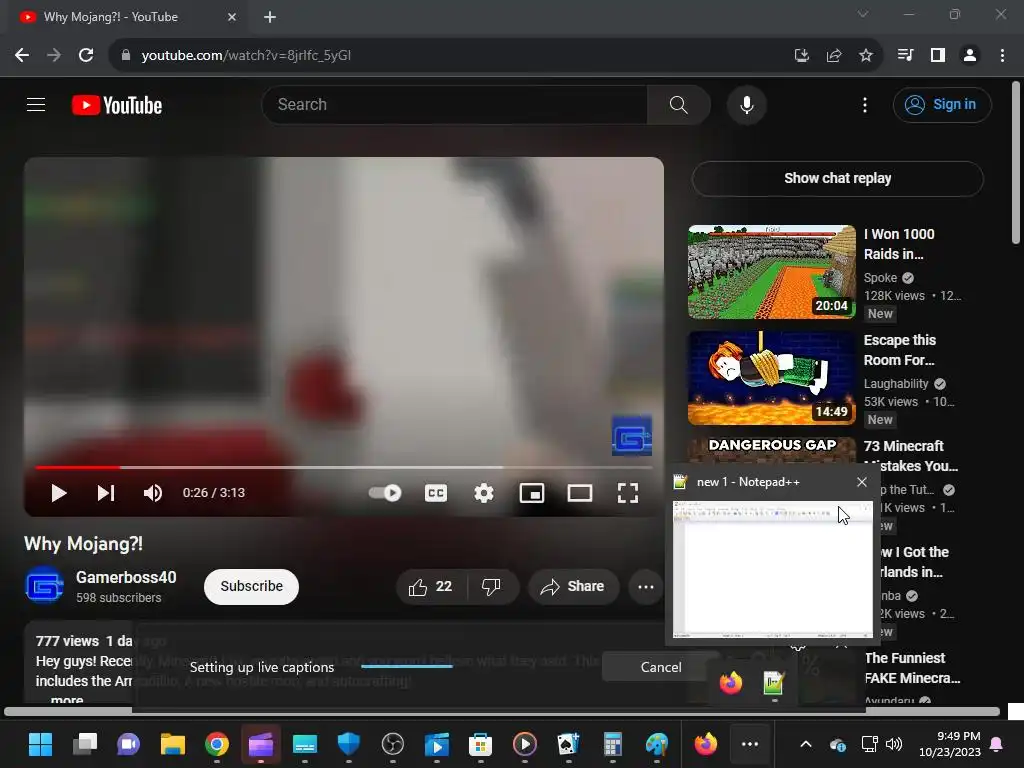Click the page vertical scrollbar
1024x768 pixels.
[1016, 163]
